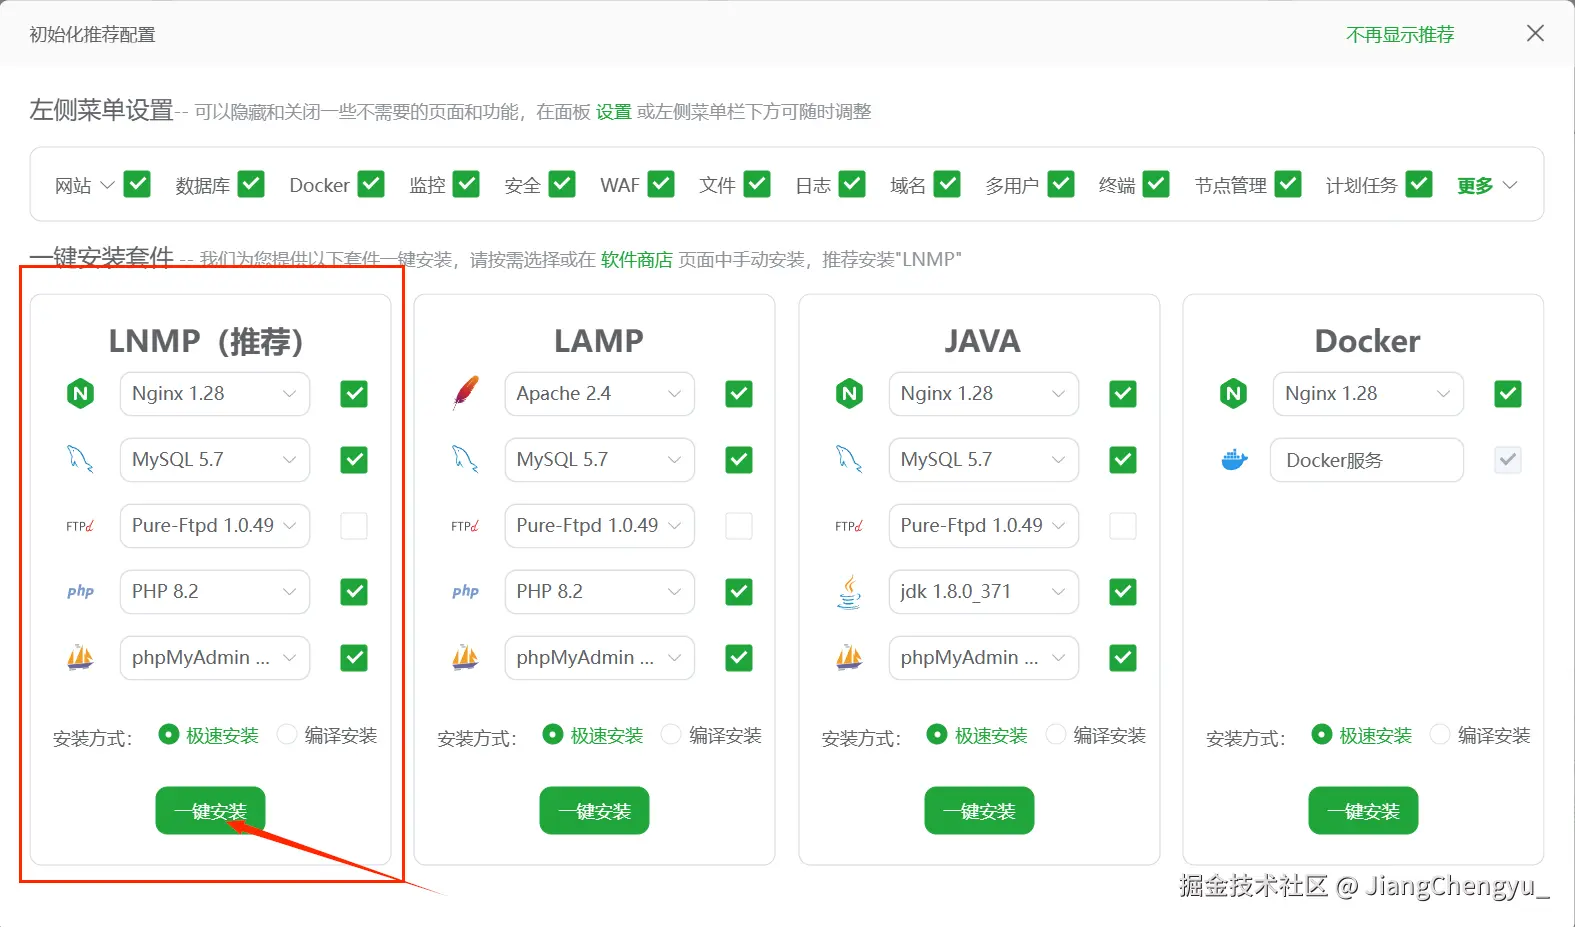Click the 文件 menu item label
This screenshot has width=1575, height=927.
(x=717, y=185)
